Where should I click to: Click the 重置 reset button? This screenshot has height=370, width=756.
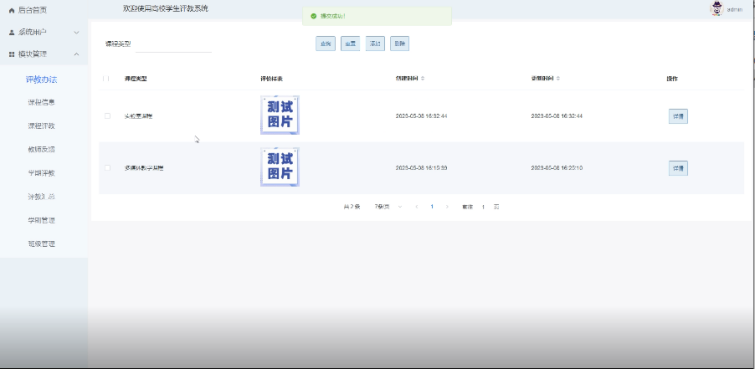pyautogui.click(x=350, y=43)
